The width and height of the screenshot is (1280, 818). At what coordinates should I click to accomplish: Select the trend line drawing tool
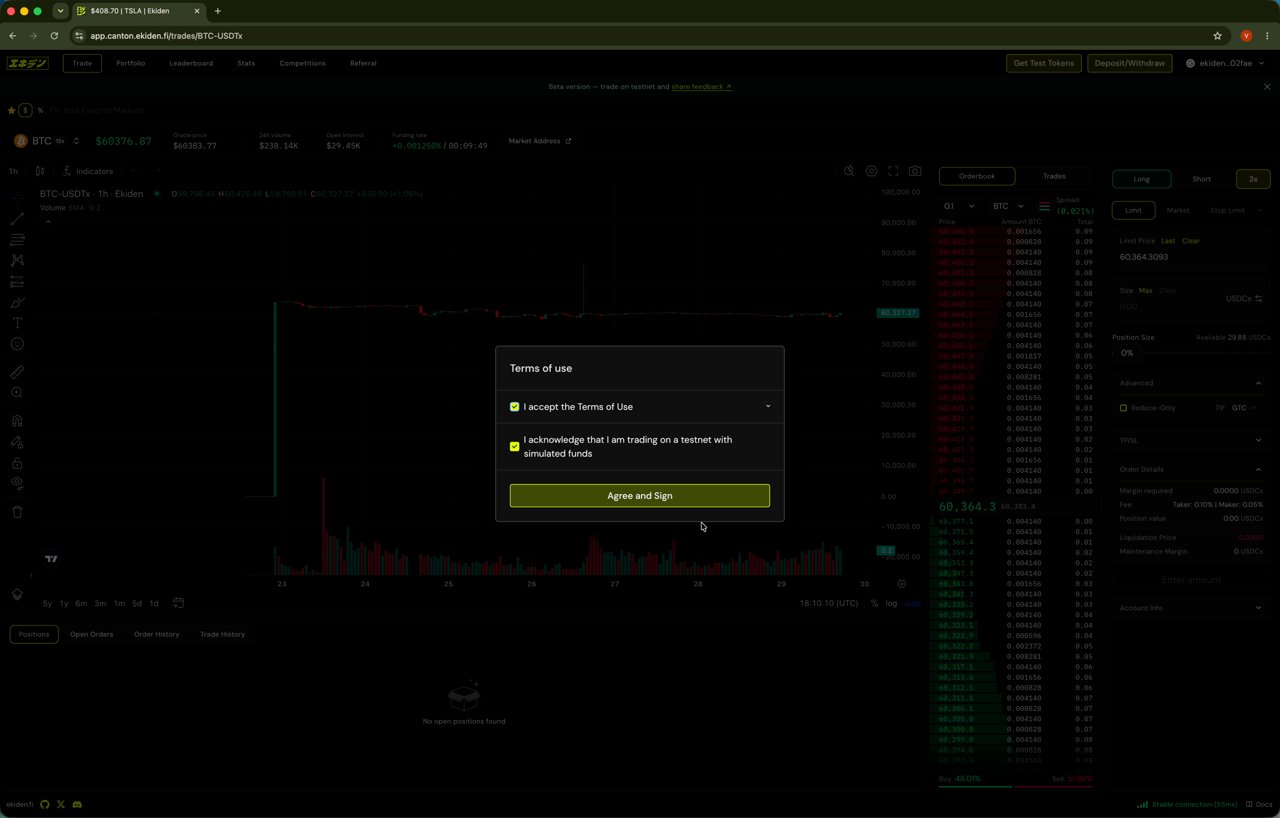tap(17, 218)
